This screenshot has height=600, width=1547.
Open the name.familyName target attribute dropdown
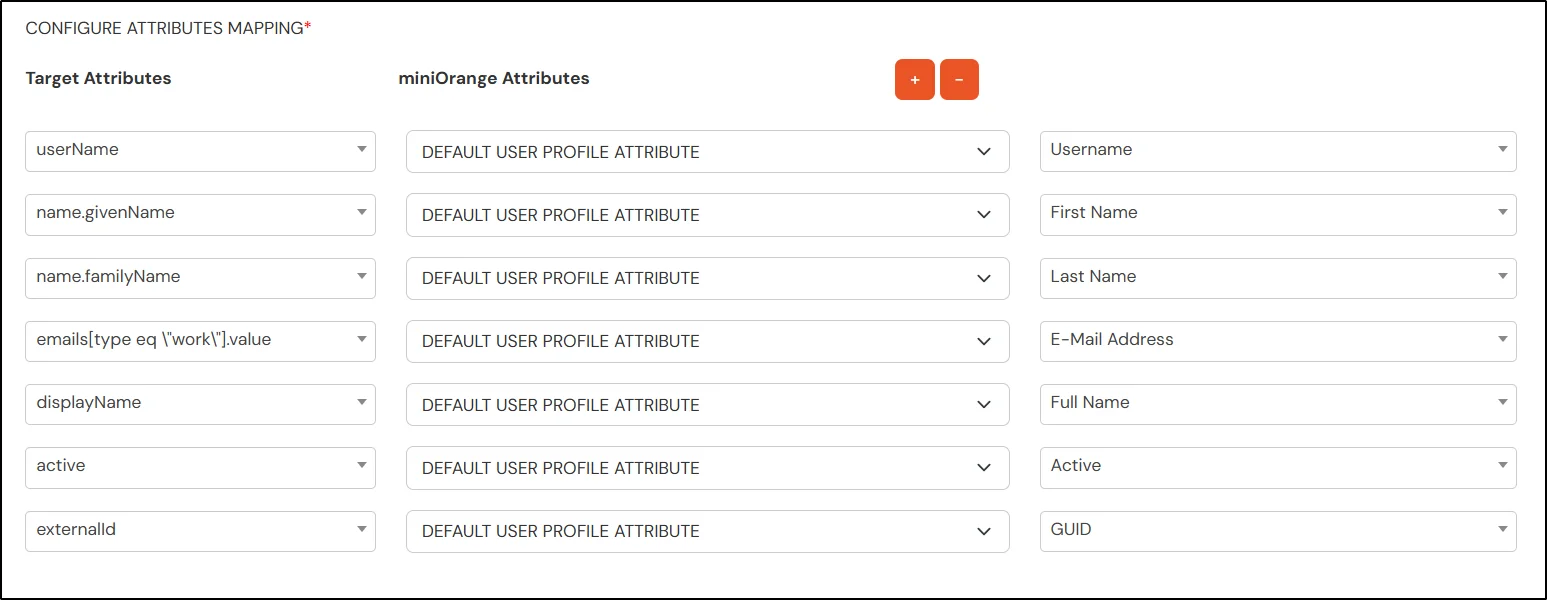coord(200,278)
